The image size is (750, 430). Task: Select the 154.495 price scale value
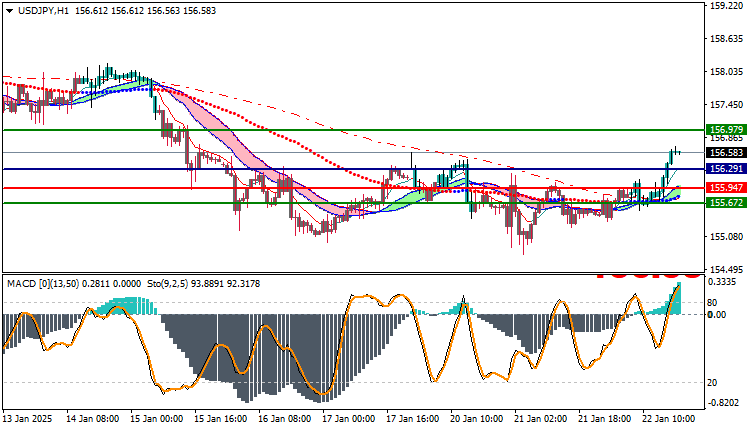tap(727, 269)
